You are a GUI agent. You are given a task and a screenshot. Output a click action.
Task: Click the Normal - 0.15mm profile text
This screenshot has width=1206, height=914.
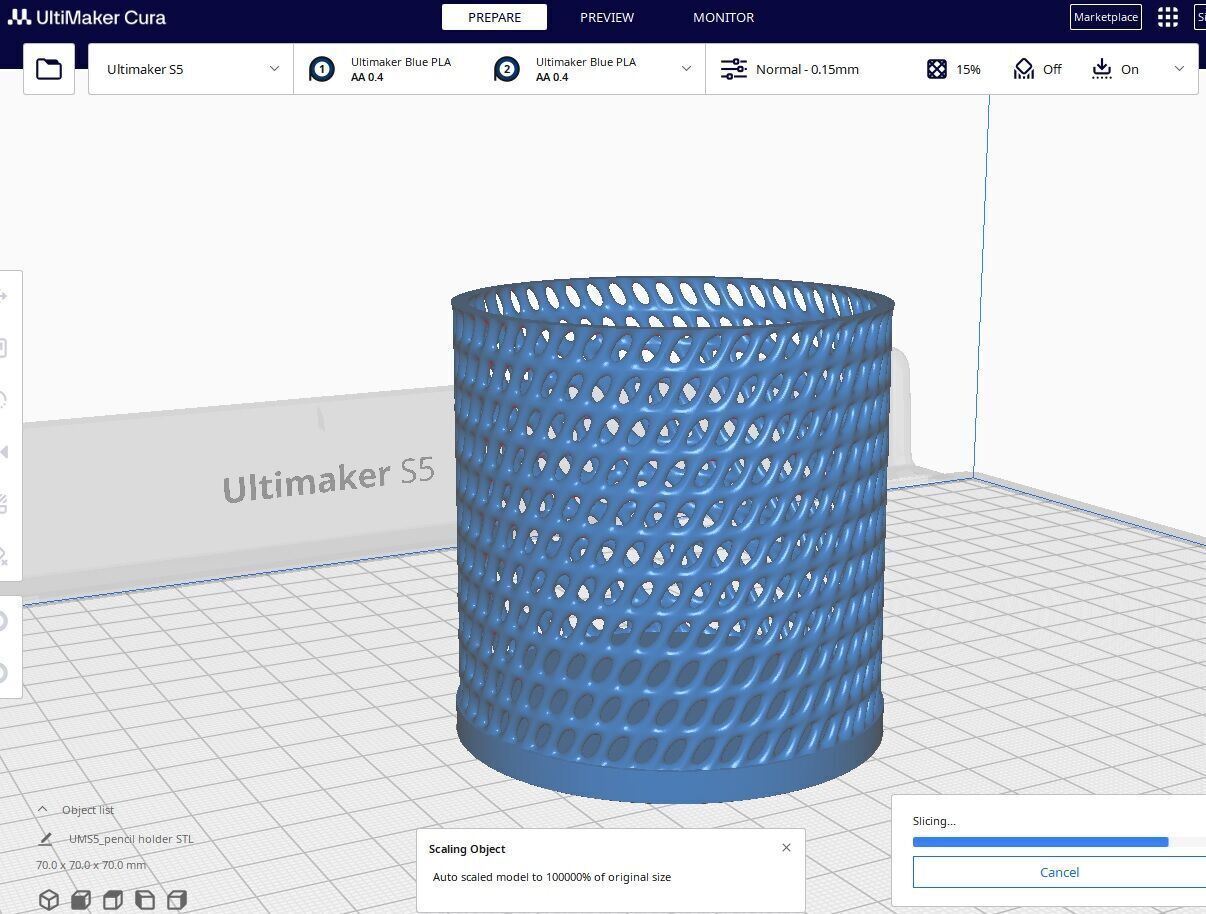tap(807, 69)
